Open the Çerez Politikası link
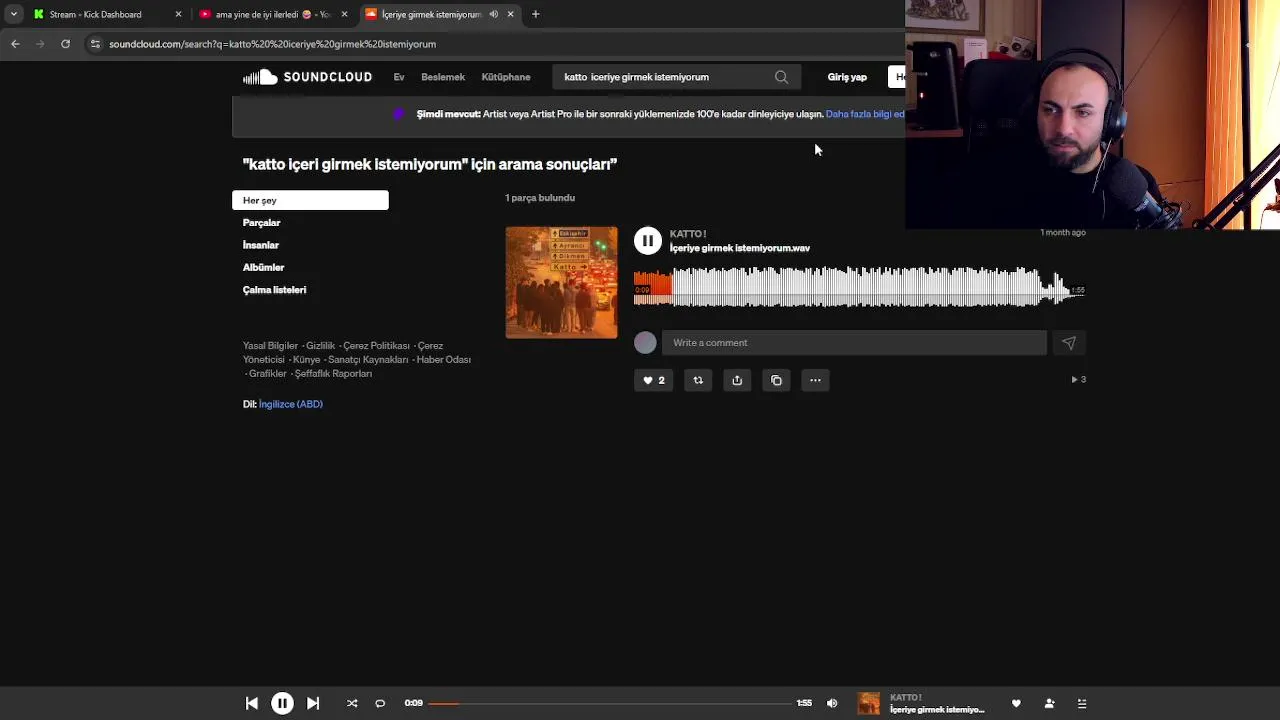Viewport: 1280px width, 720px height. [x=376, y=346]
